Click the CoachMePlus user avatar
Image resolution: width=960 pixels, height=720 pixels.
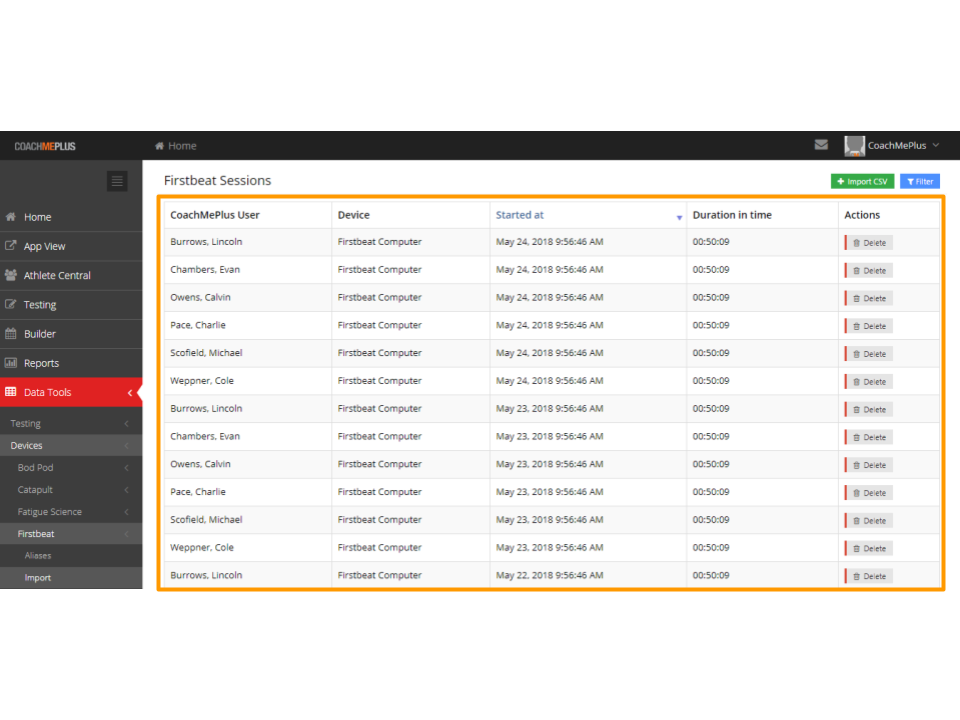pyautogui.click(x=854, y=146)
